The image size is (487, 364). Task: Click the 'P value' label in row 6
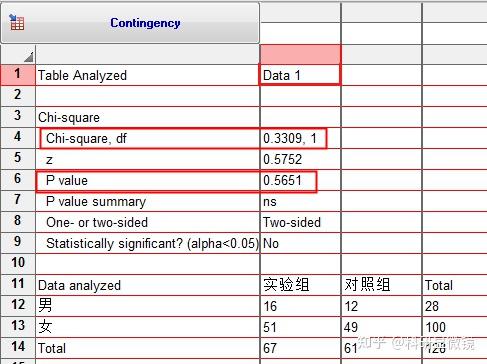pos(67,180)
